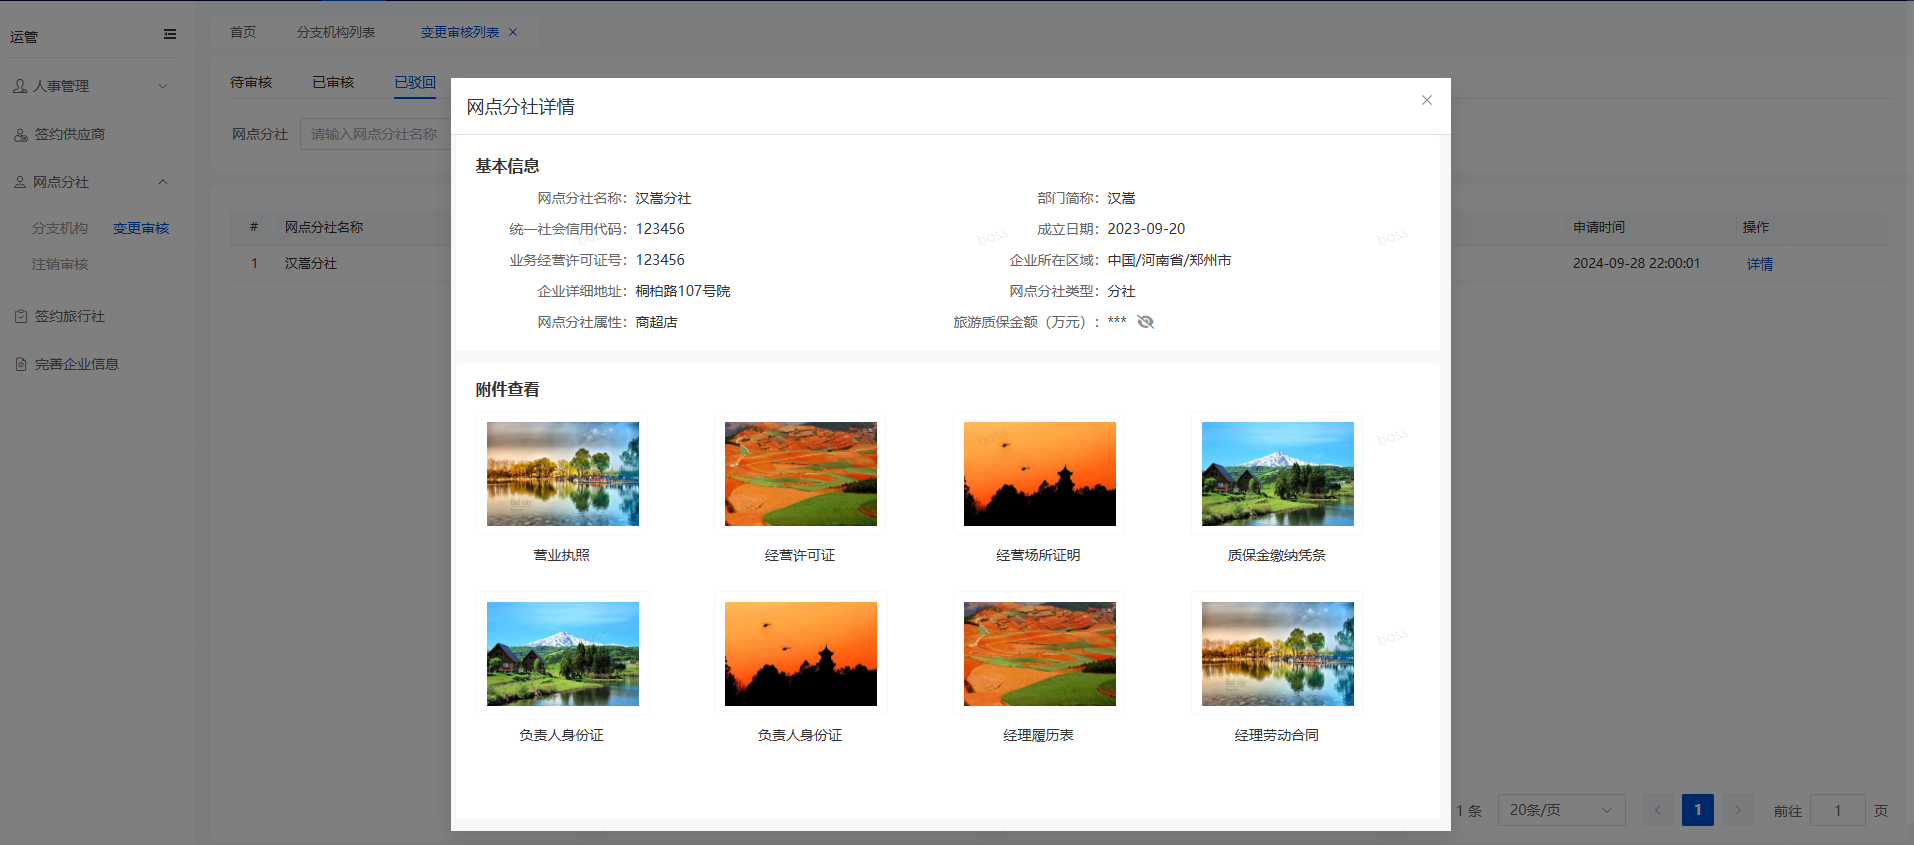Image resolution: width=1914 pixels, height=845 pixels.
Task: View the 质保金缴纳凭条 attachment image
Action: 1277,474
